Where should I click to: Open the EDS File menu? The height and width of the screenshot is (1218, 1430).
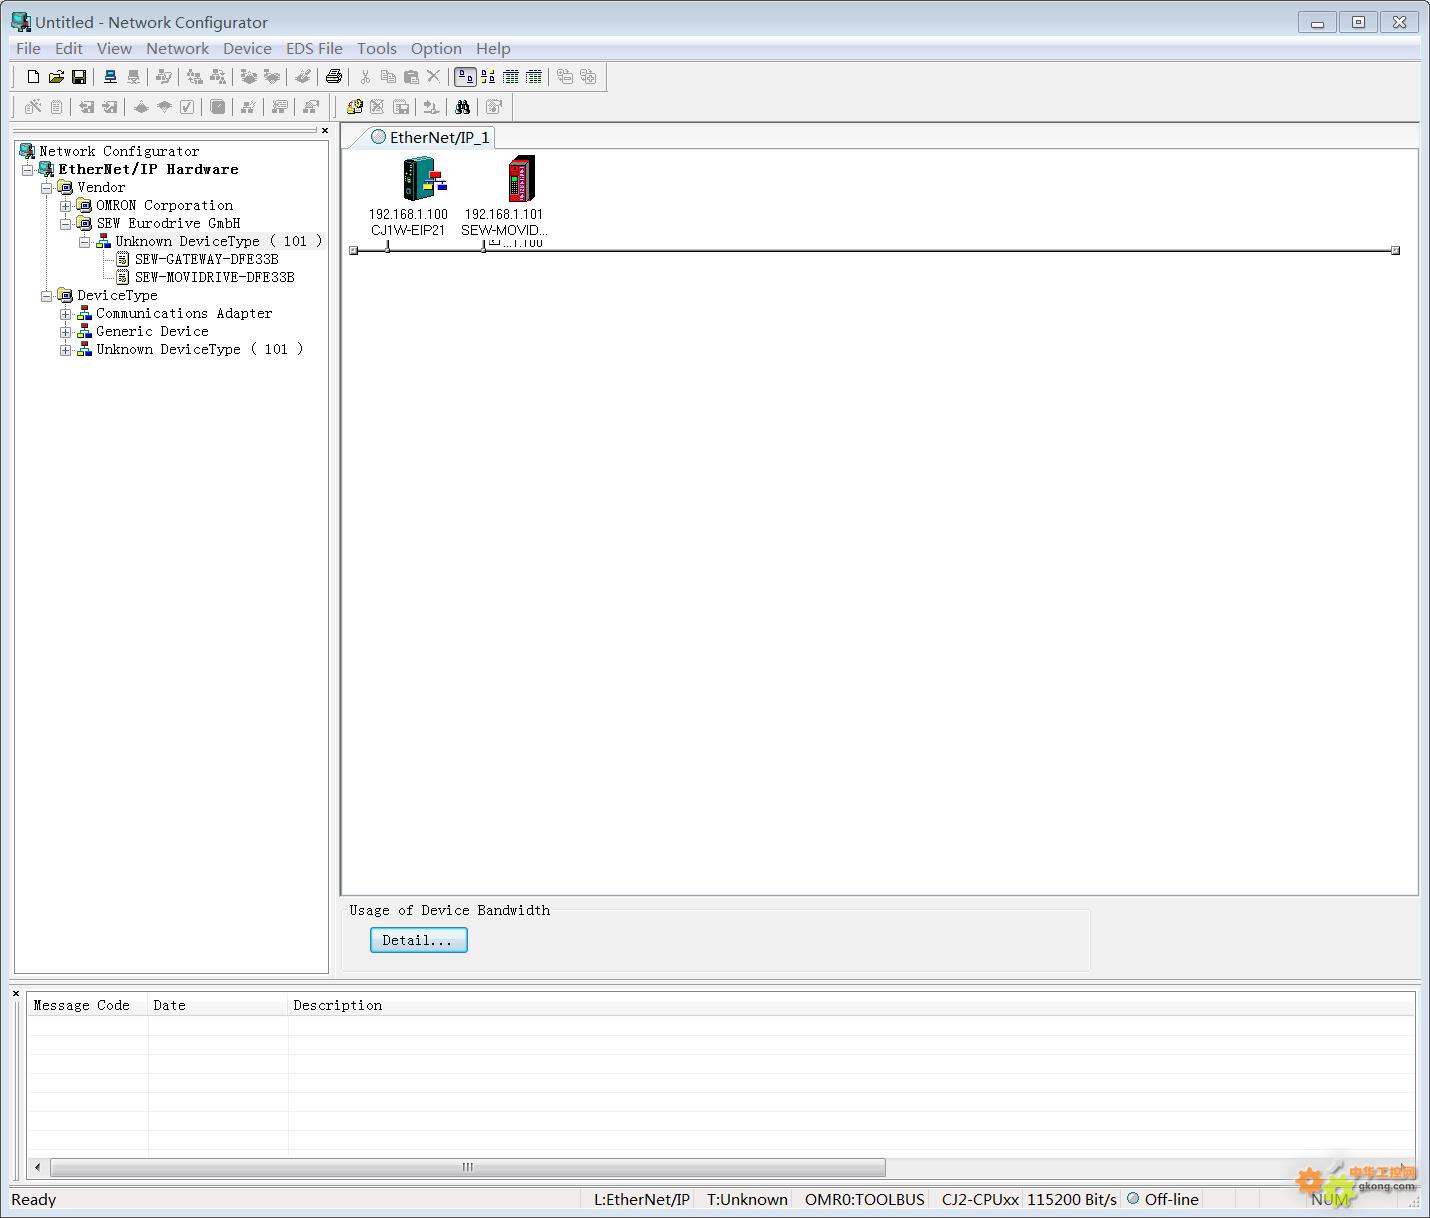click(x=314, y=48)
